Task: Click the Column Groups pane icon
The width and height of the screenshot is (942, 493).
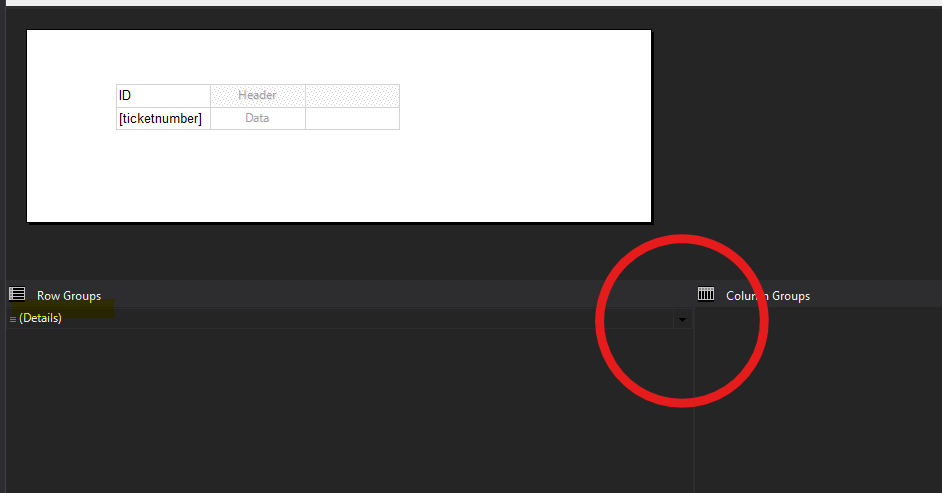Action: 706,294
